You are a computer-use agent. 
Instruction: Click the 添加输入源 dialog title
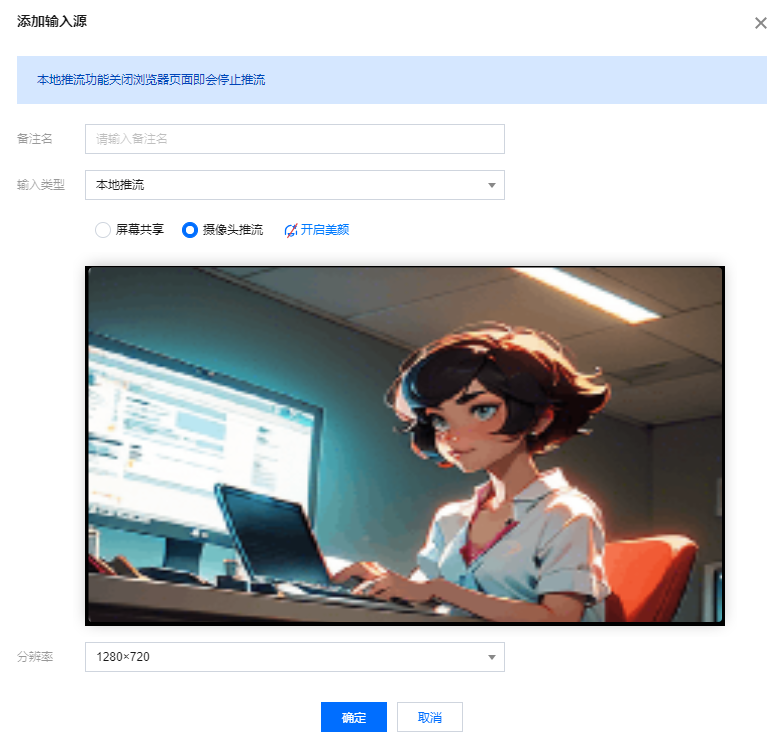click(x=52, y=21)
